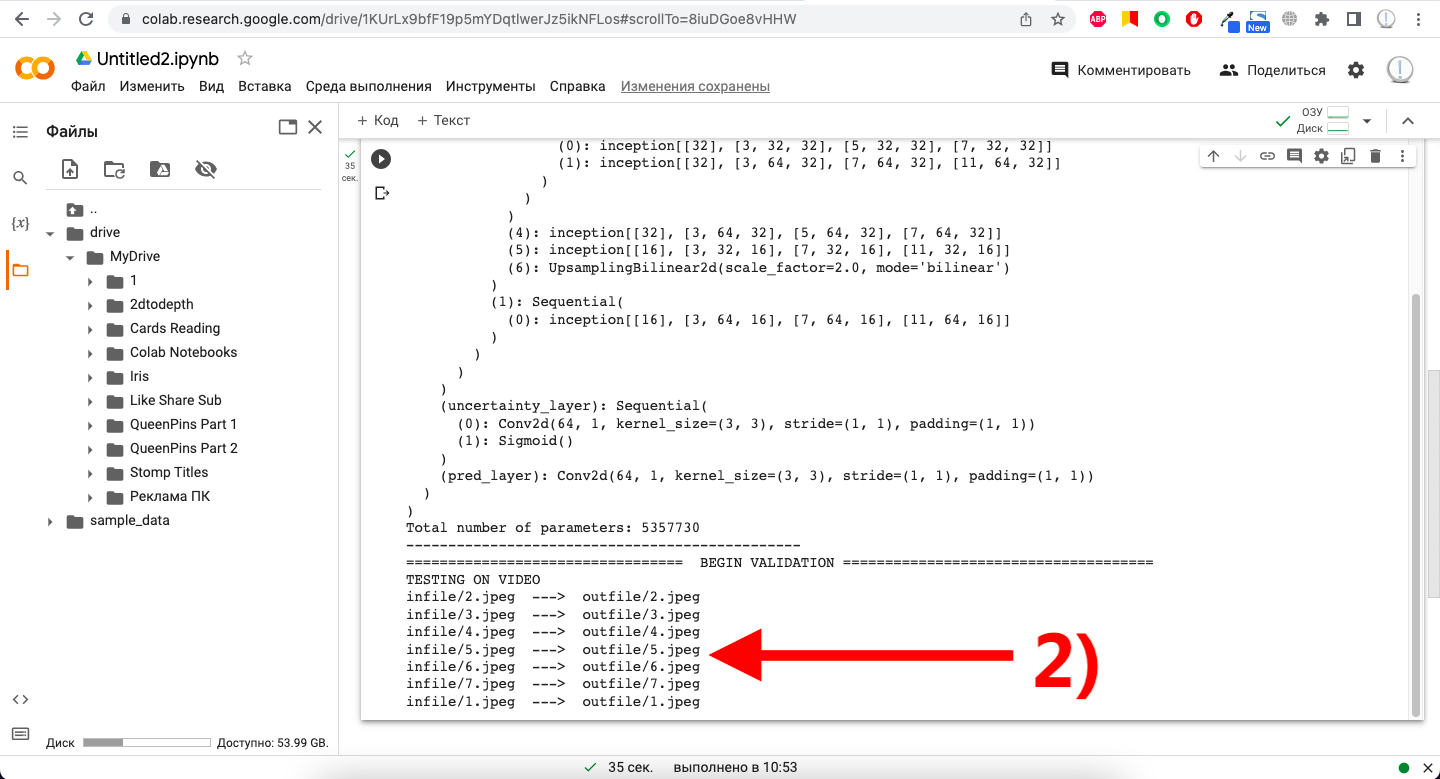Expand the Реклама ПК folder
The image size is (1440, 779).
[x=90, y=497]
